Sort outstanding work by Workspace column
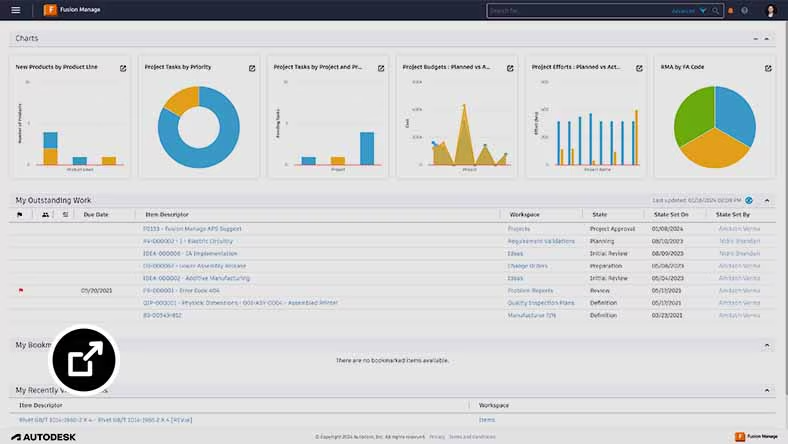This screenshot has height=444, width=788. point(525,215)
